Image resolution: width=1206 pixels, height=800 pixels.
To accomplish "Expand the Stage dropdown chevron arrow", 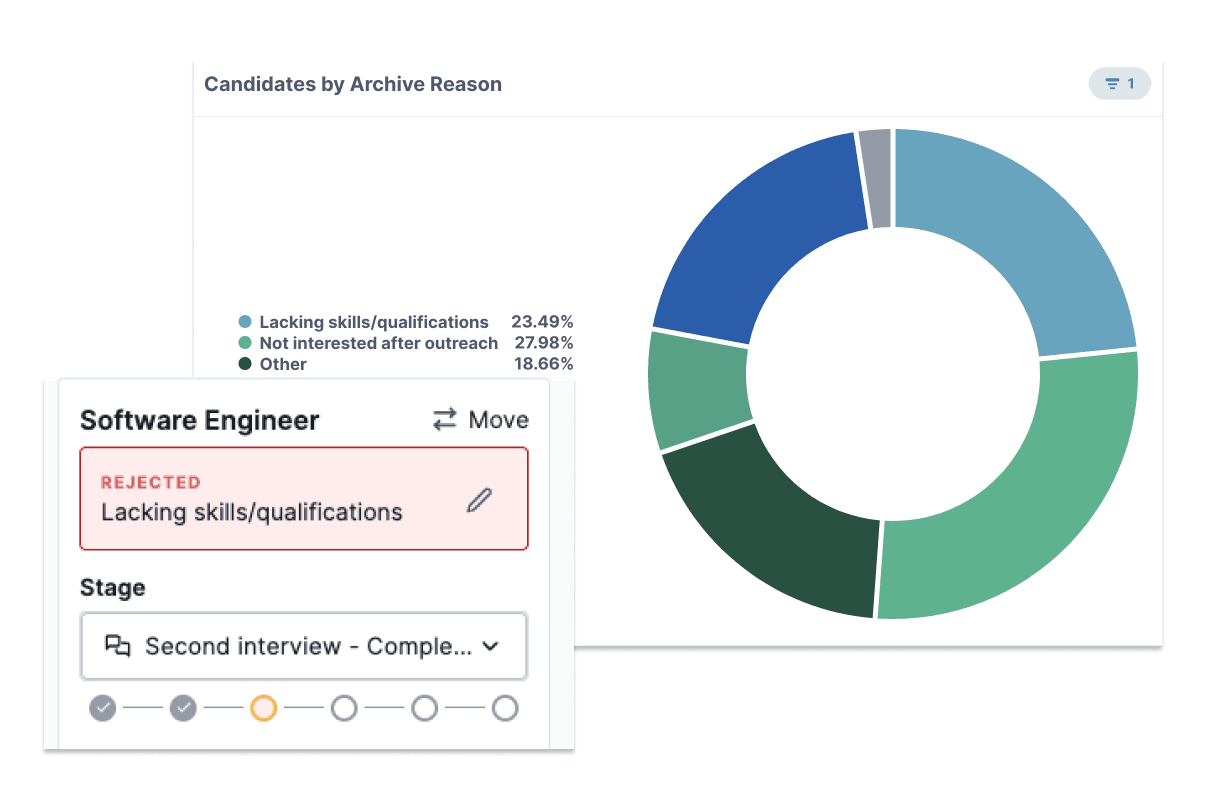I will 490,647.
